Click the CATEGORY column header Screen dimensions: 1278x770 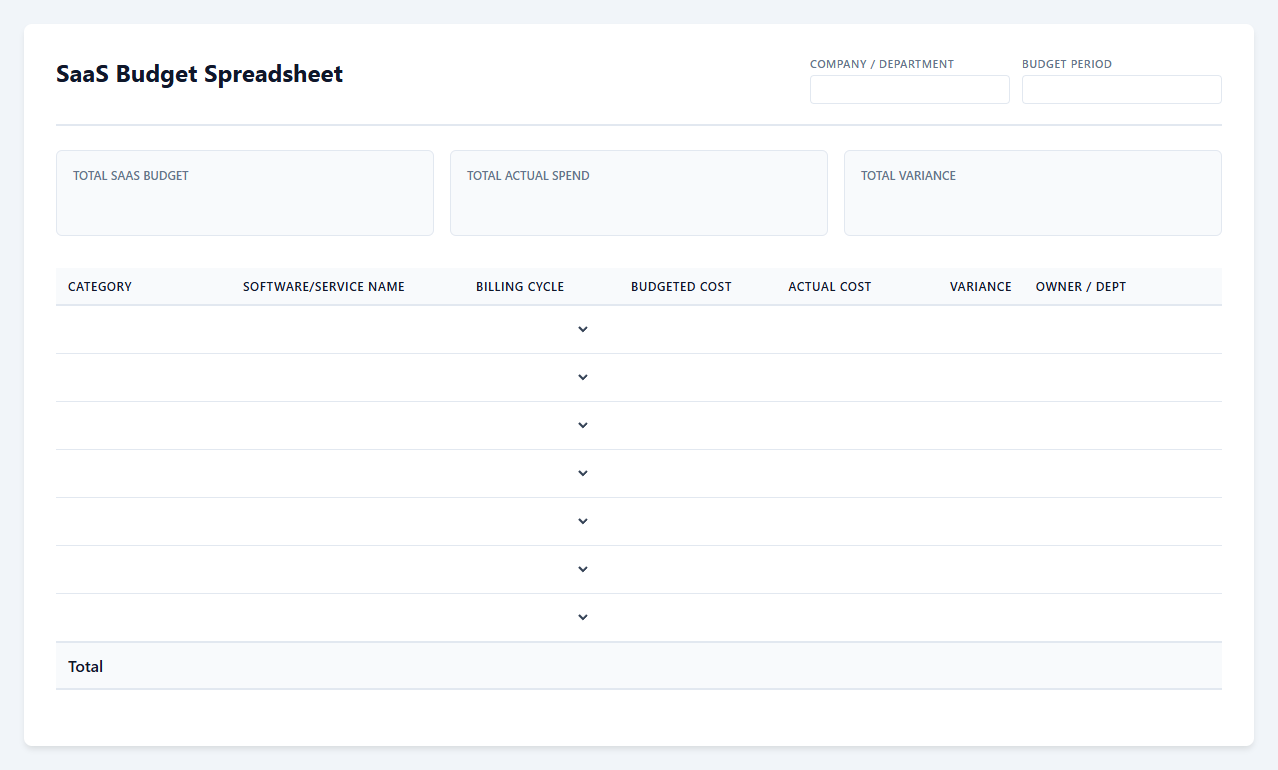[x=100, y=287]
